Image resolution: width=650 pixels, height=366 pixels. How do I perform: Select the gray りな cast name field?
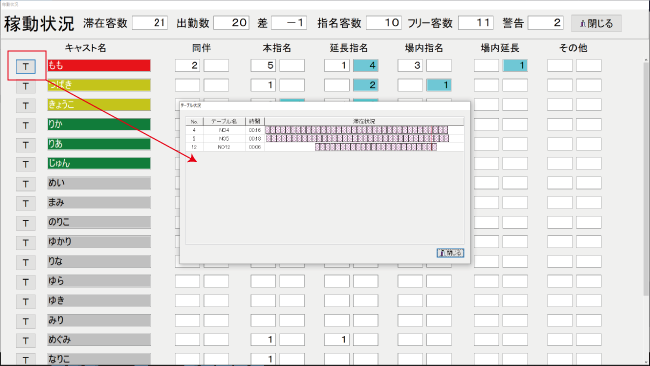click(x=99, y=261)
